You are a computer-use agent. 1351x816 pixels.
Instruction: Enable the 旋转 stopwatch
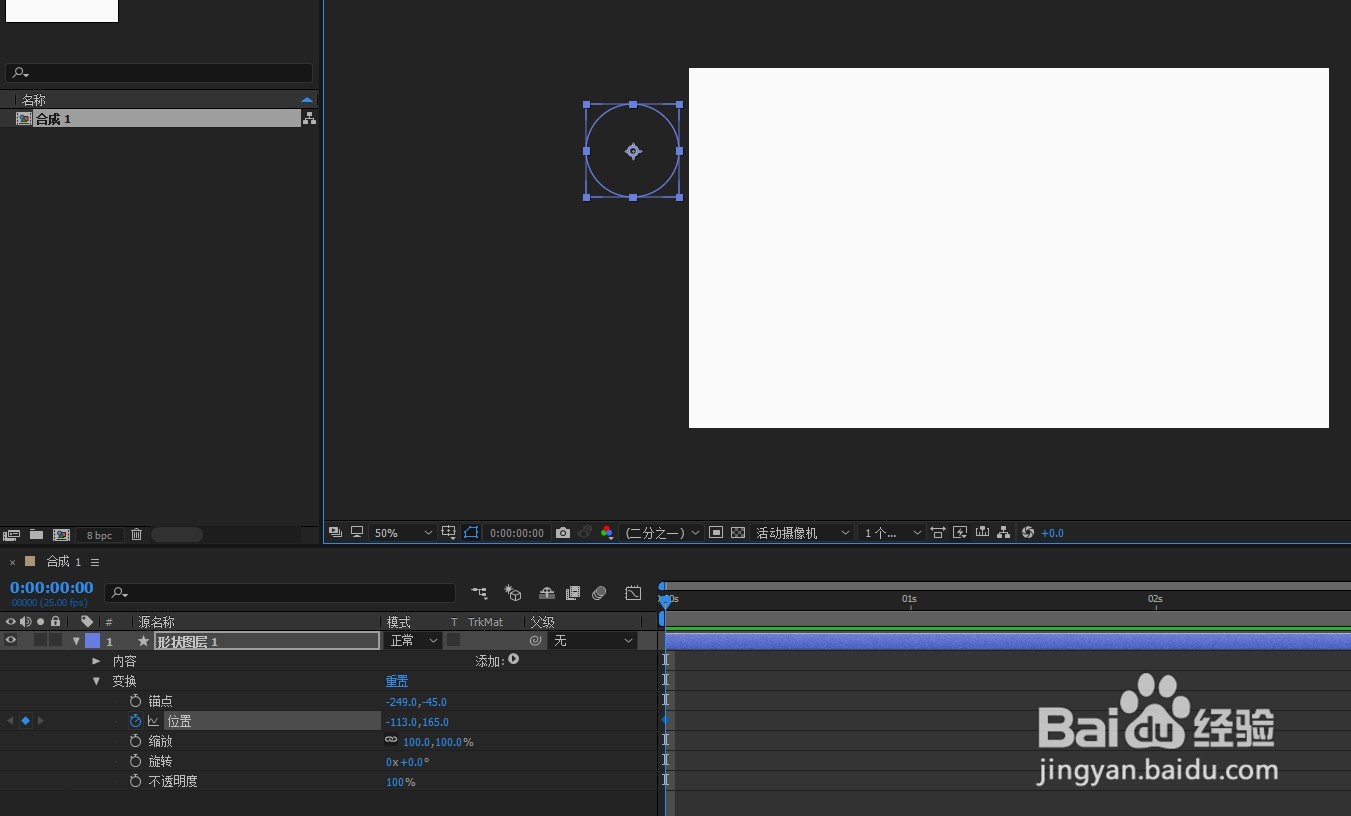135,761
